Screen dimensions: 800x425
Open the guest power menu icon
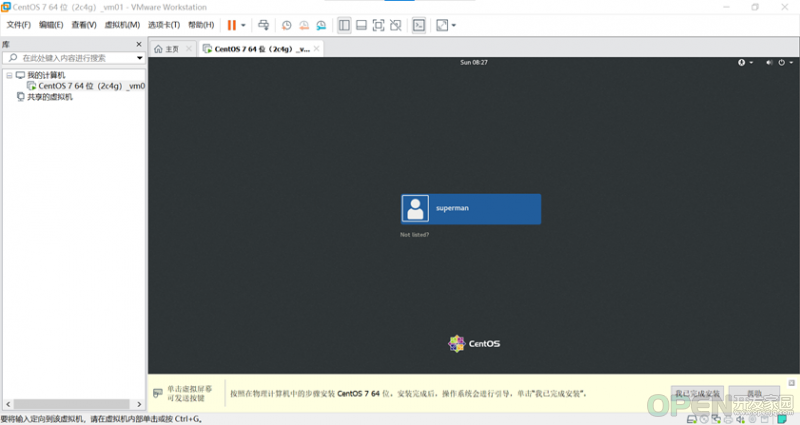[x=782, y=62]
